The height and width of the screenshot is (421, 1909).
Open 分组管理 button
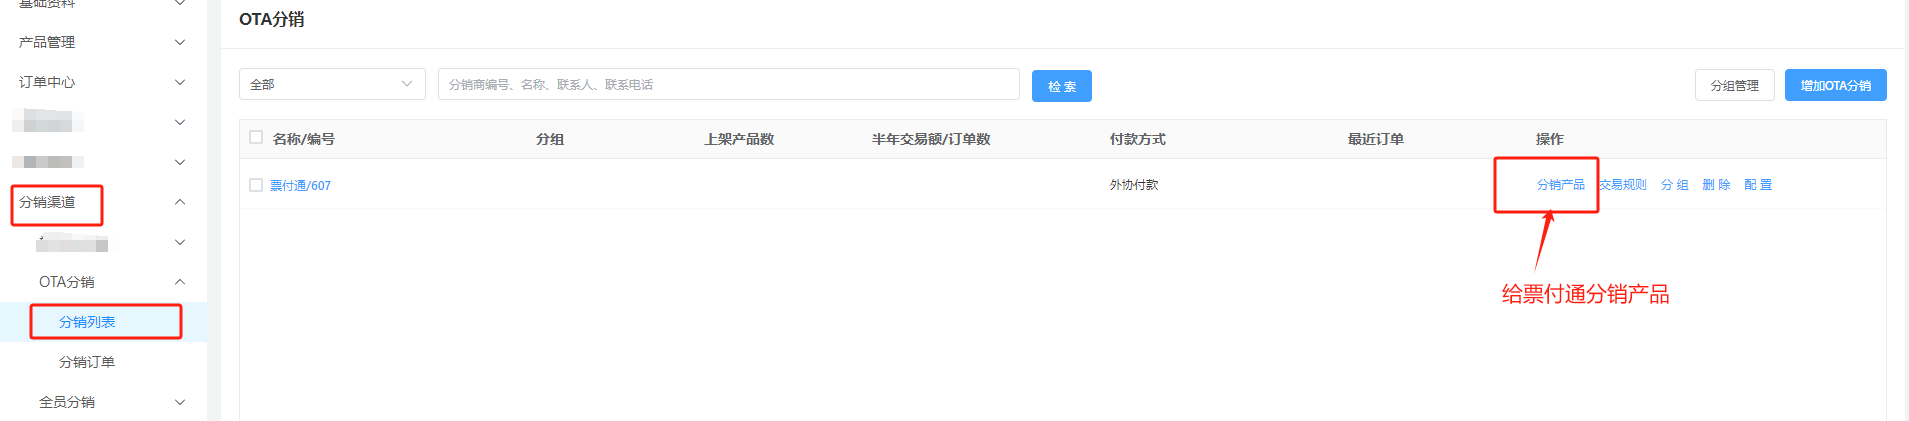pyautogui.click(x=1734, y=86)
